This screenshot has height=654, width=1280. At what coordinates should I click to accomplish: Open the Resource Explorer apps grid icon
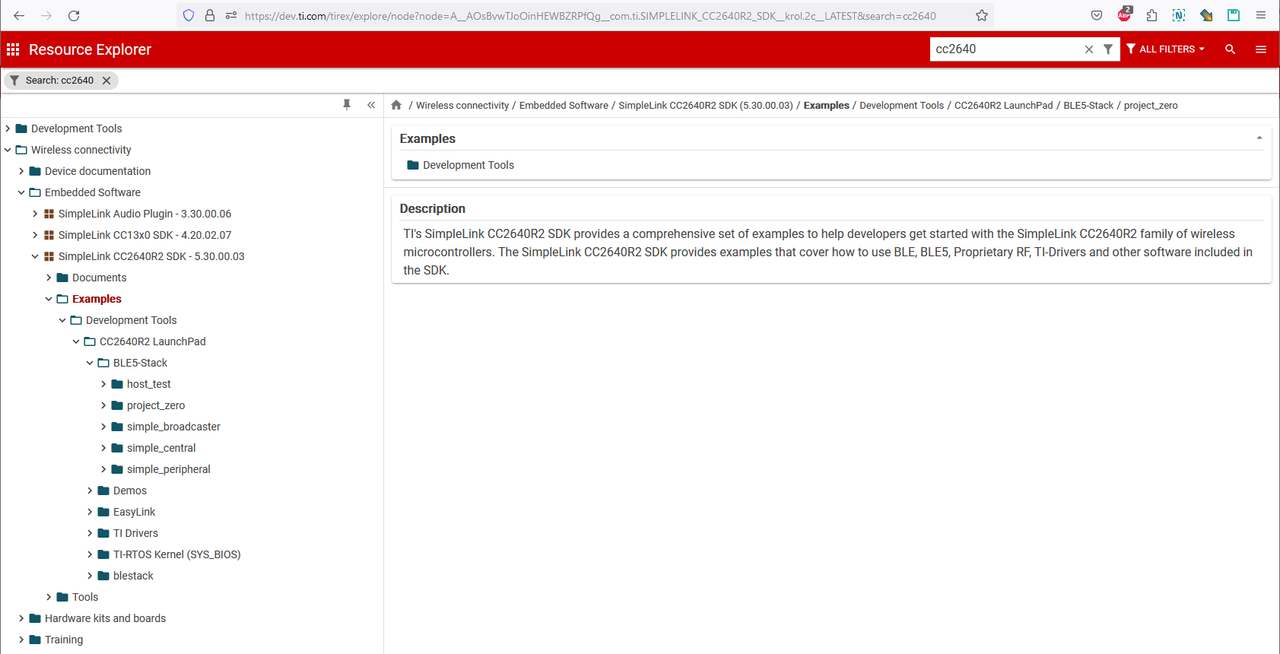[13, 49]
